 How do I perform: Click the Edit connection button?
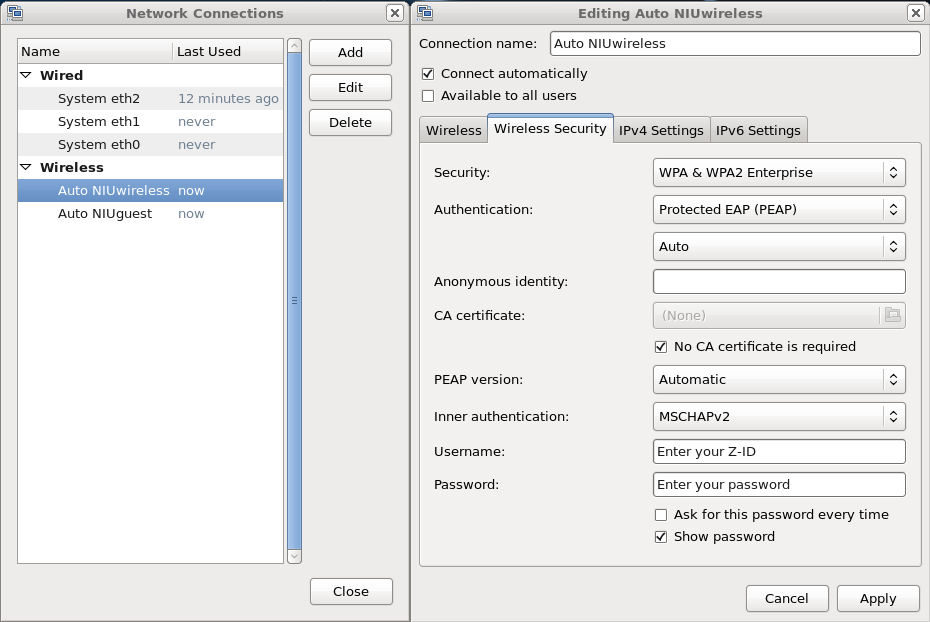pos(350,88)
